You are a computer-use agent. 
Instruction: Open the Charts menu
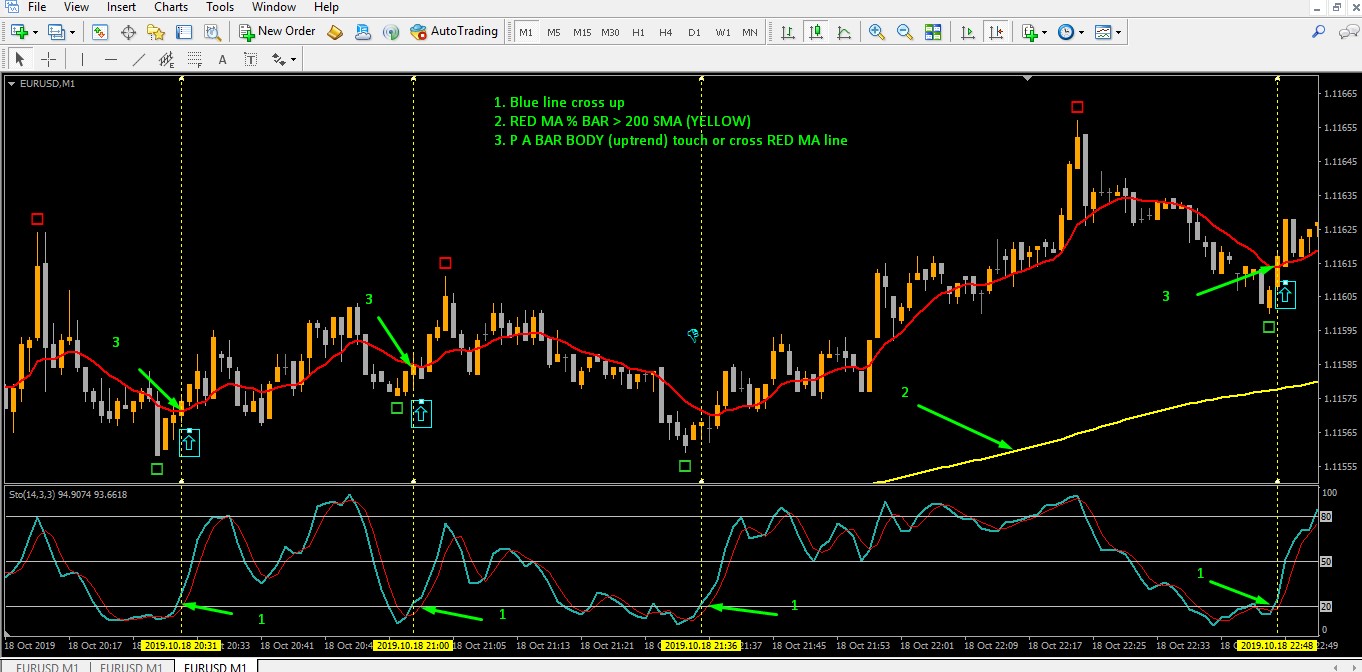coord(171,7)
